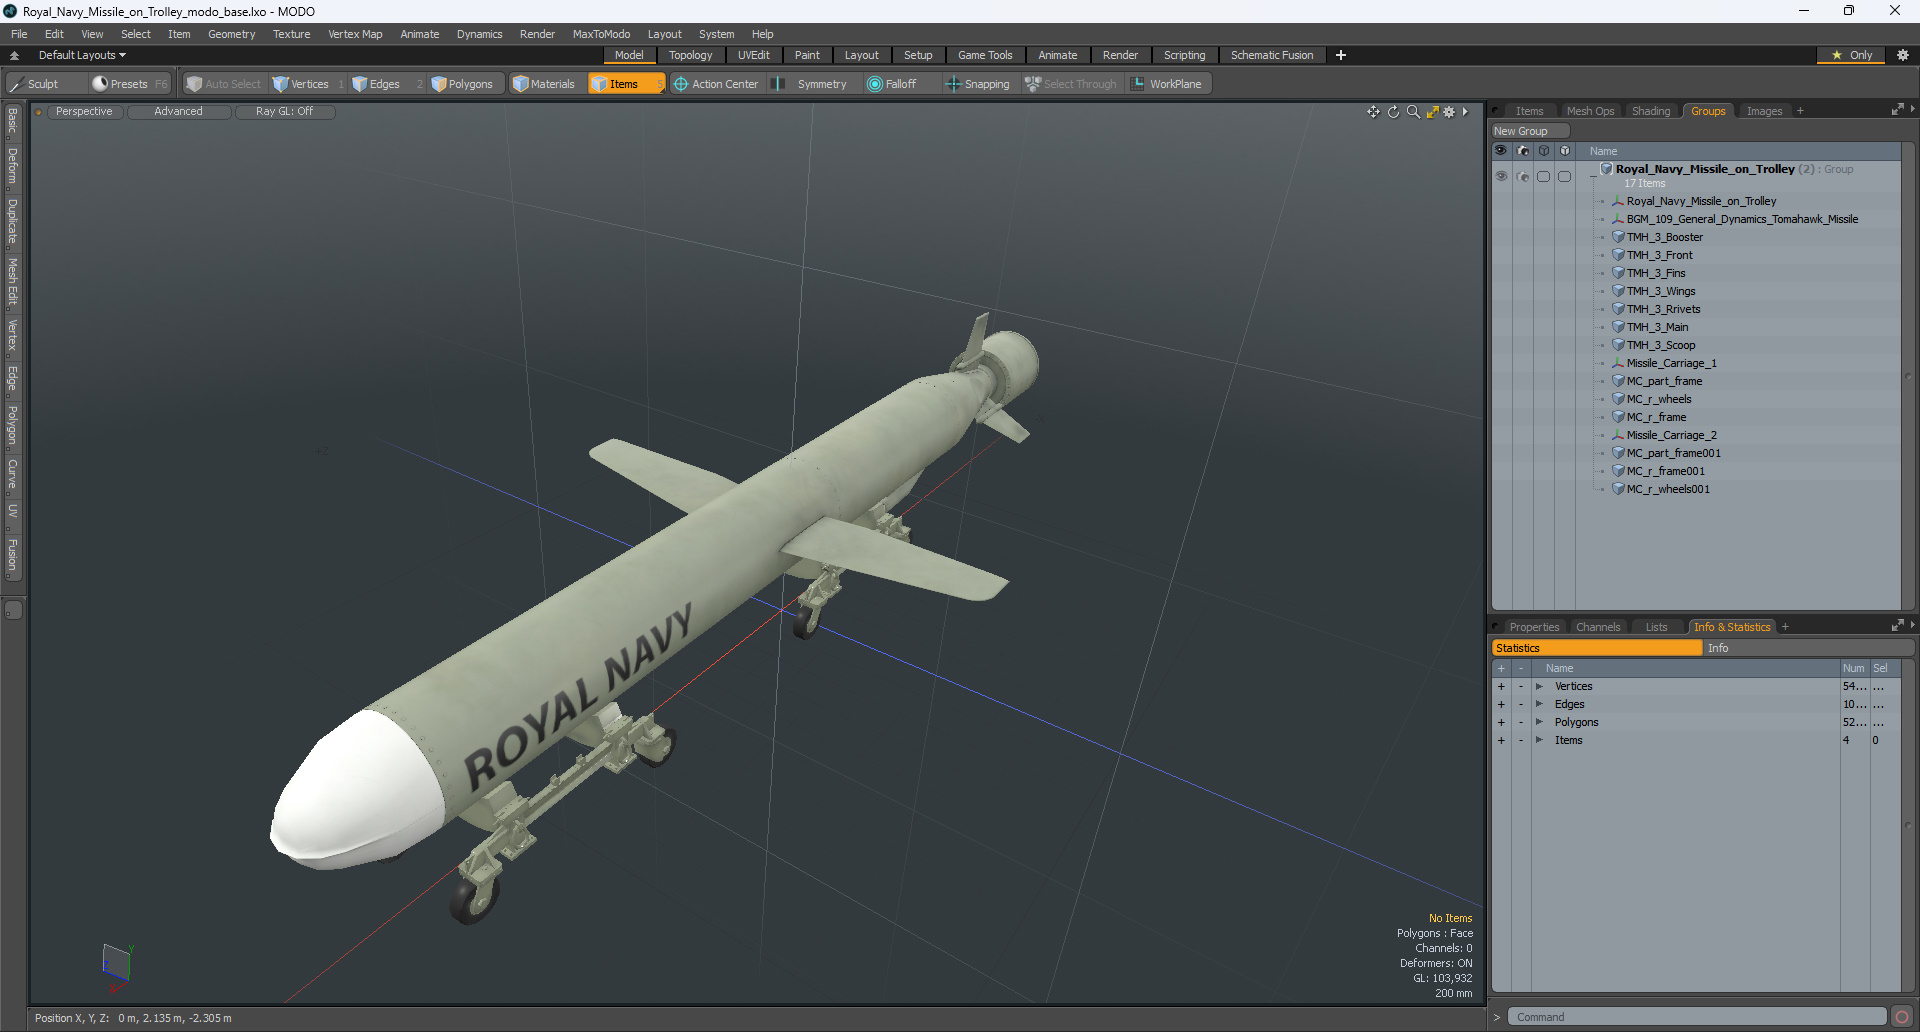Open the Geometry menu
The image size is (1920, 1032).
(x=231, y=34)
